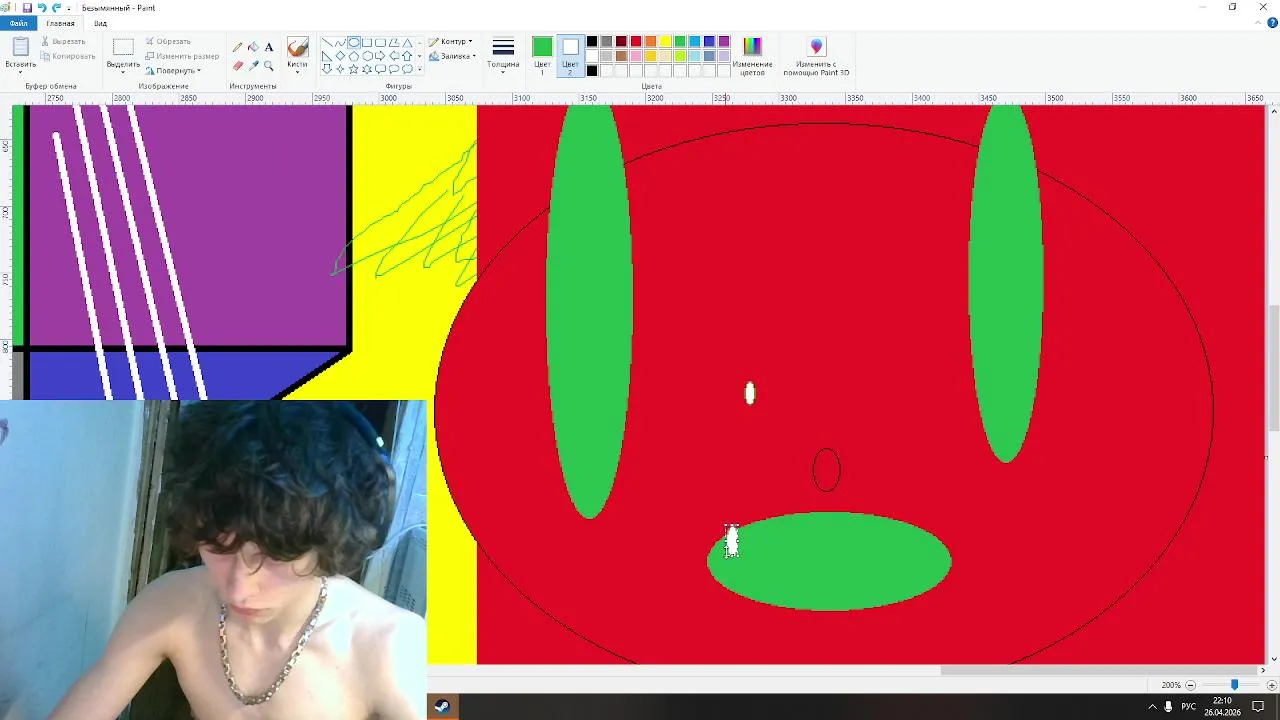Click the vertical scrollbar thumb
1280x720 pixels.
point(1273,368)
